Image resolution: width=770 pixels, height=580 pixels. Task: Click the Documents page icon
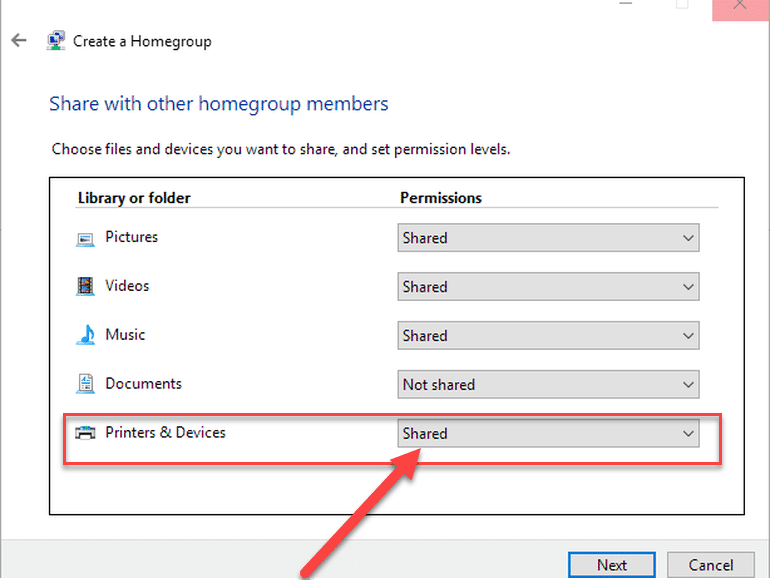click(85, 384)
